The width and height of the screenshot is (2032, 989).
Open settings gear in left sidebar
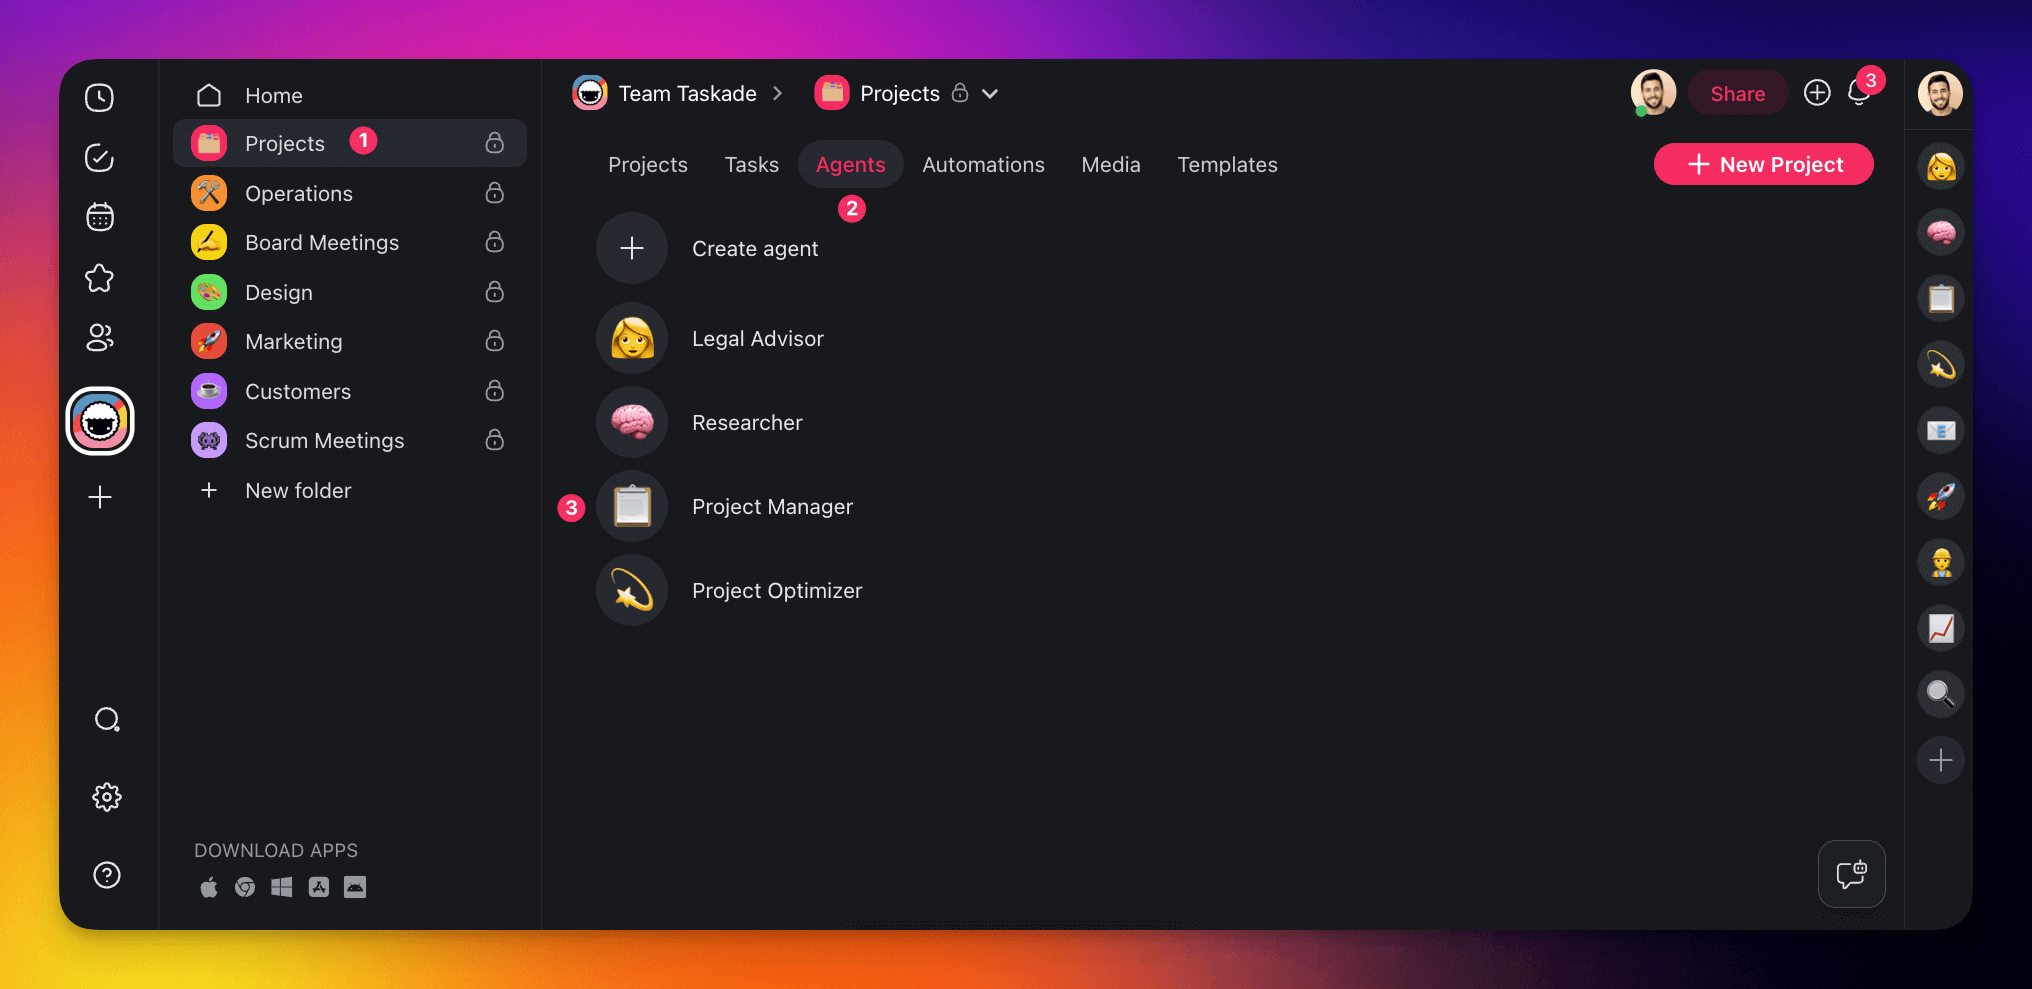pos(107,797)
